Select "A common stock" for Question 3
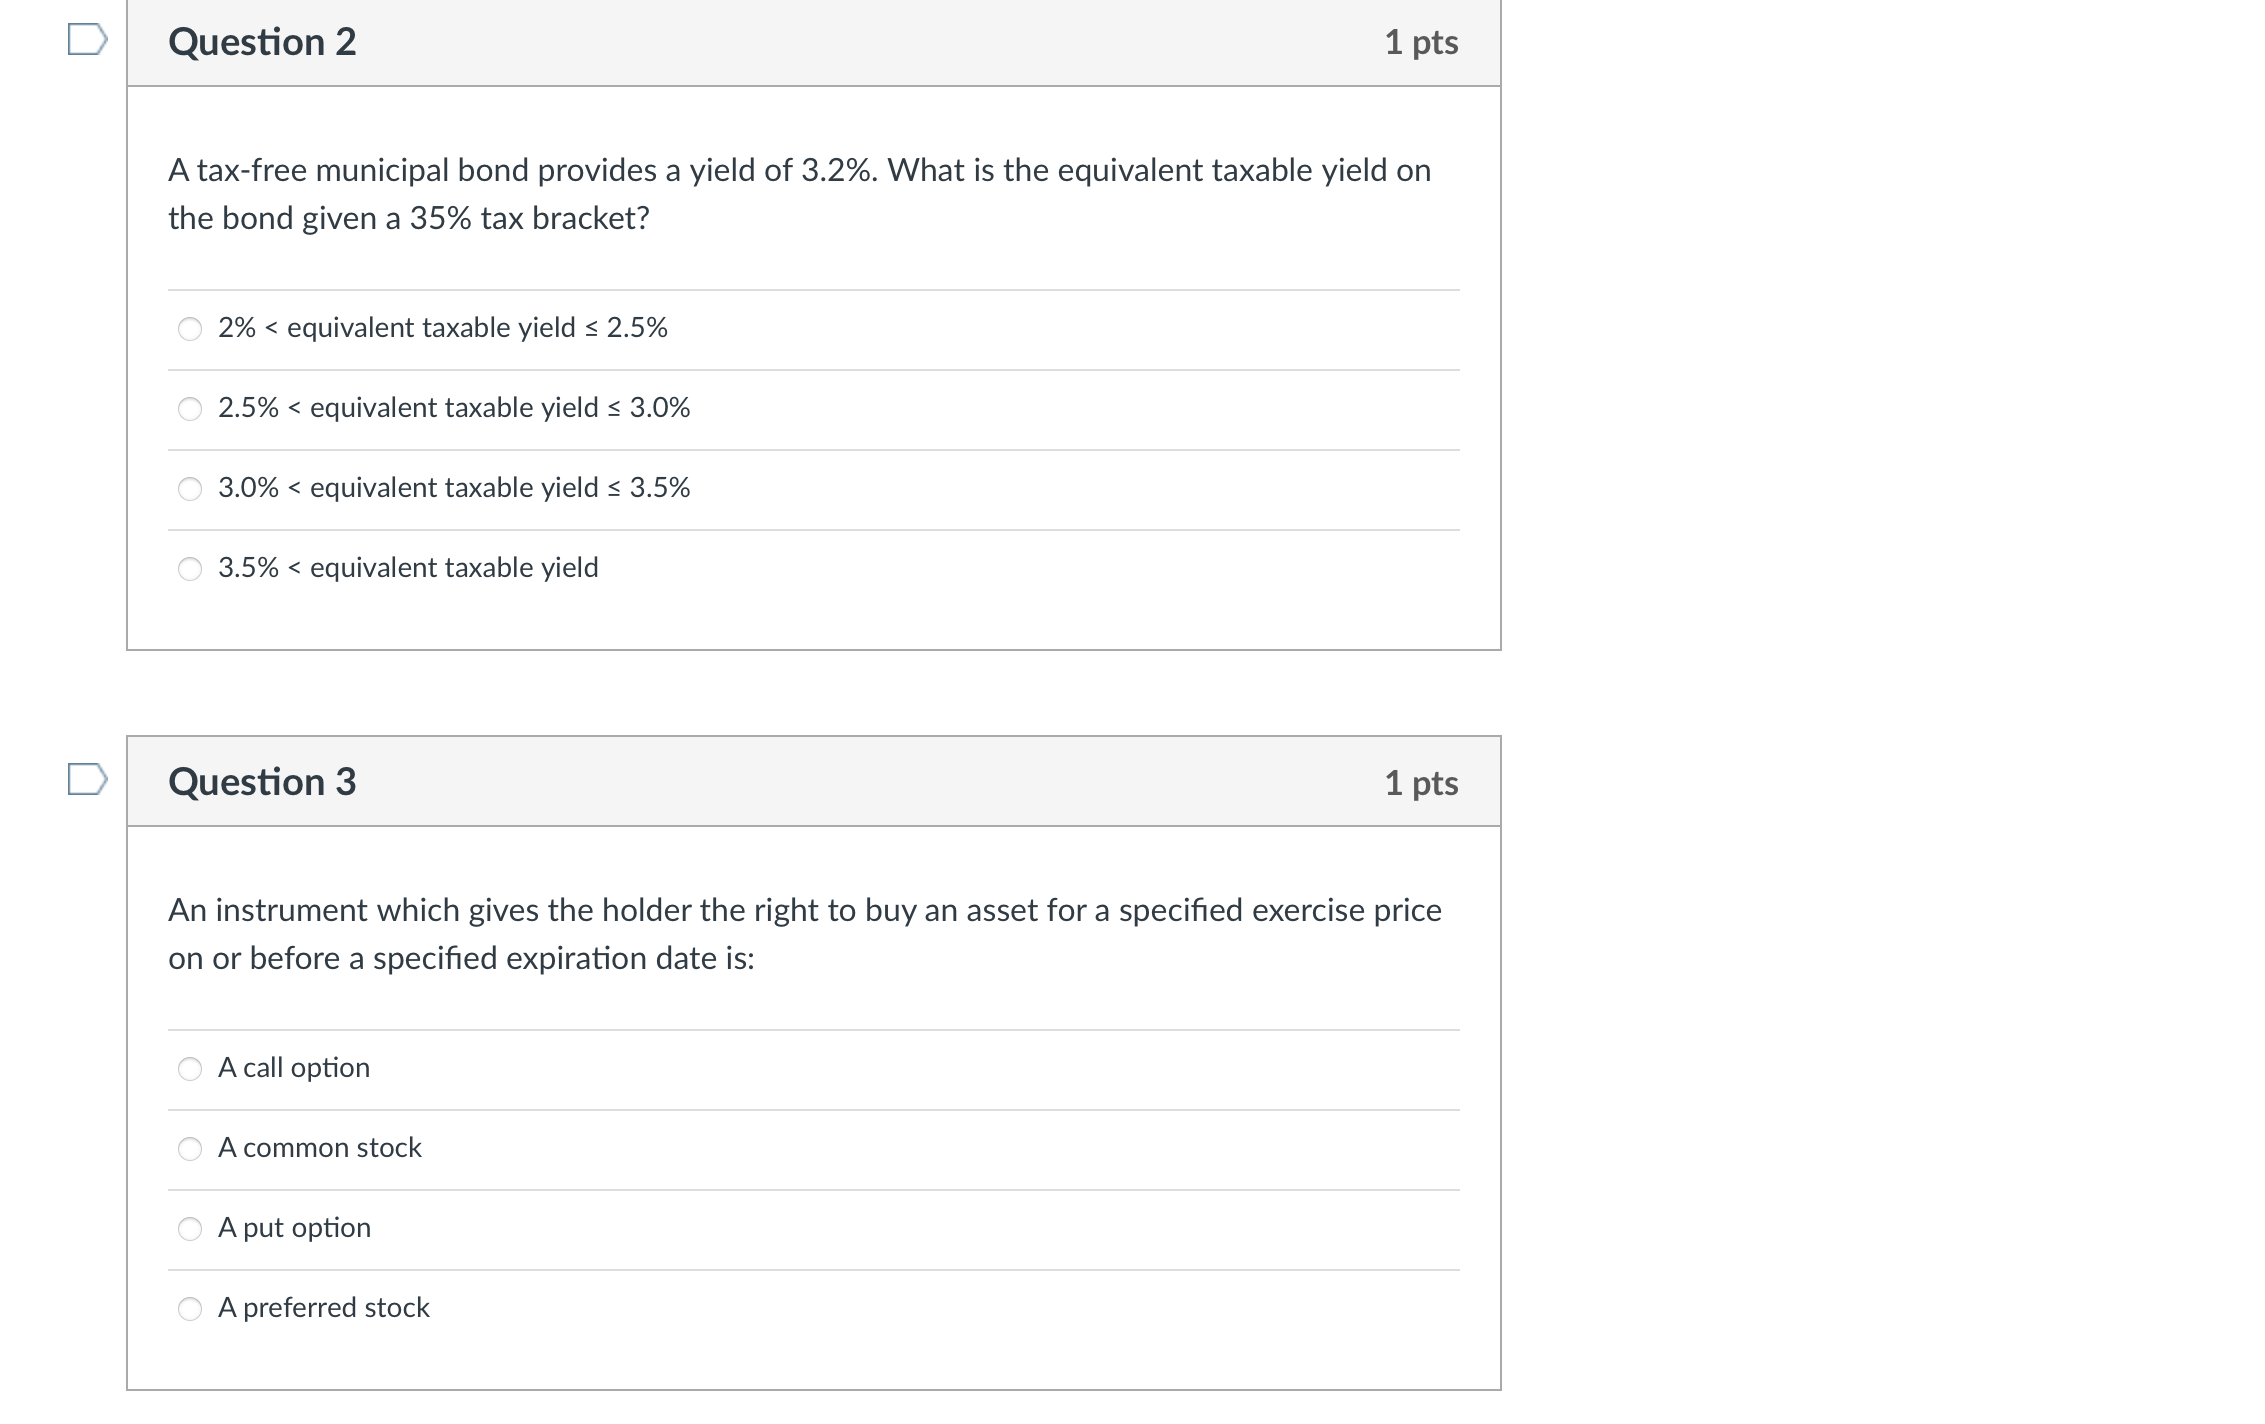2265x1424 pixels. 190,1149
